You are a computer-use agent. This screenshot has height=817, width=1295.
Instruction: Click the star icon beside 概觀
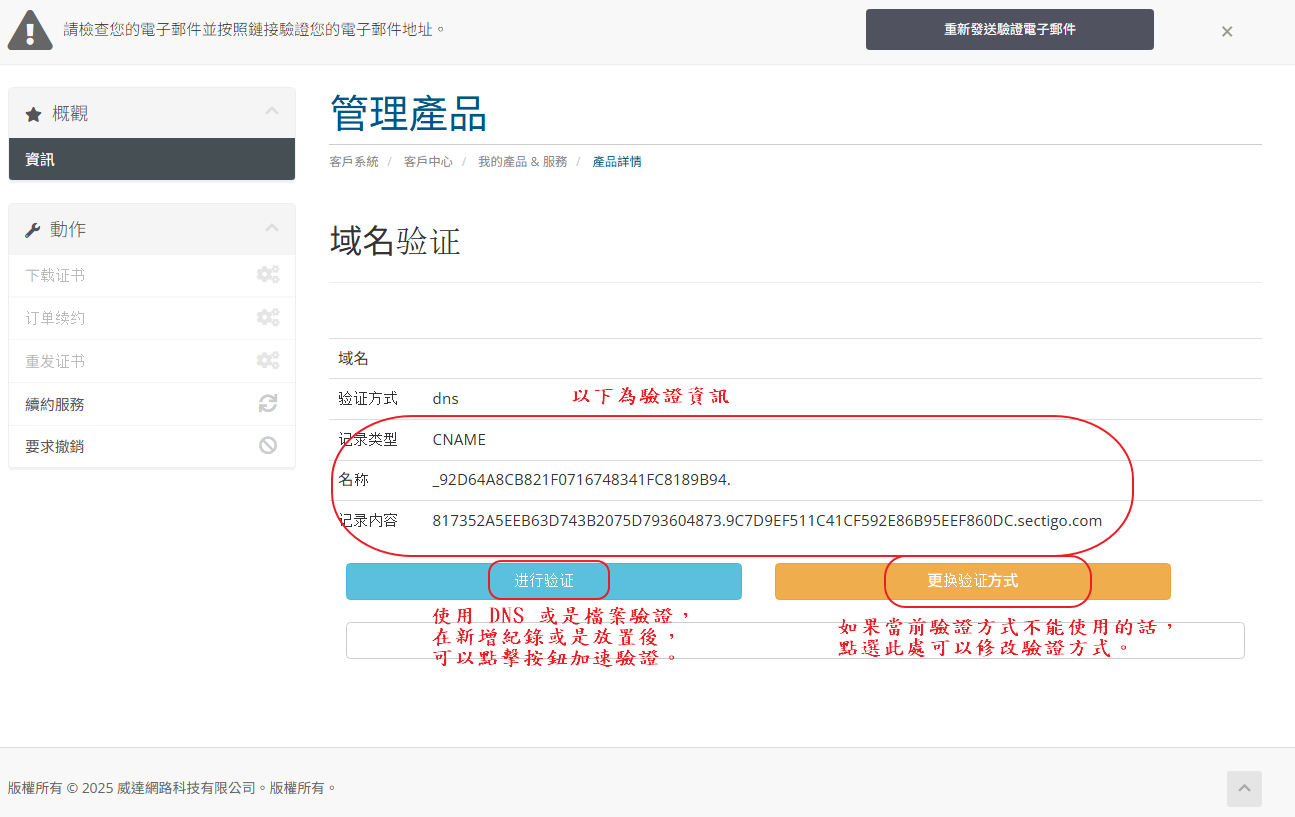33,115
